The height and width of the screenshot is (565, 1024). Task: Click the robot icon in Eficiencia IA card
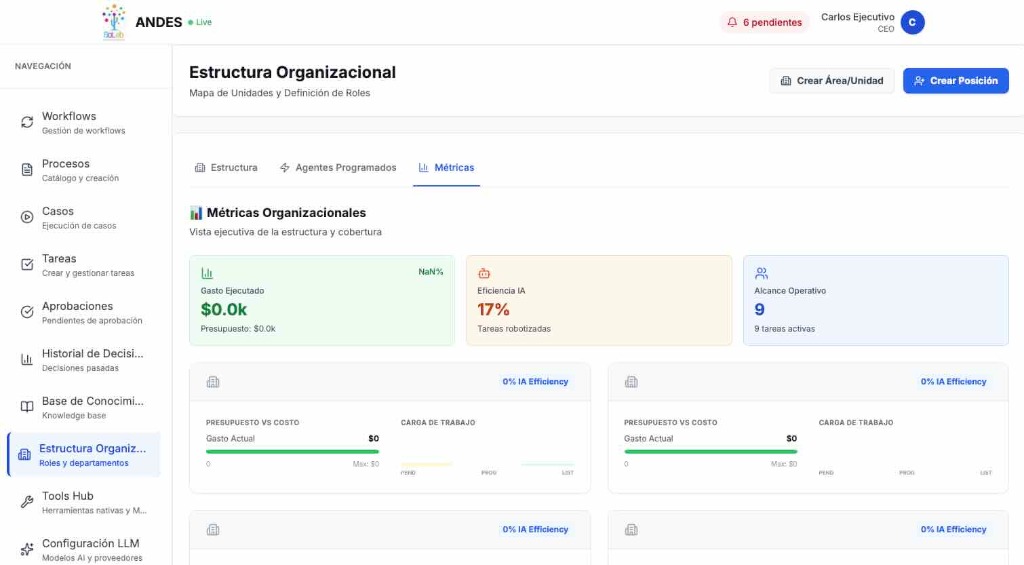484,273
